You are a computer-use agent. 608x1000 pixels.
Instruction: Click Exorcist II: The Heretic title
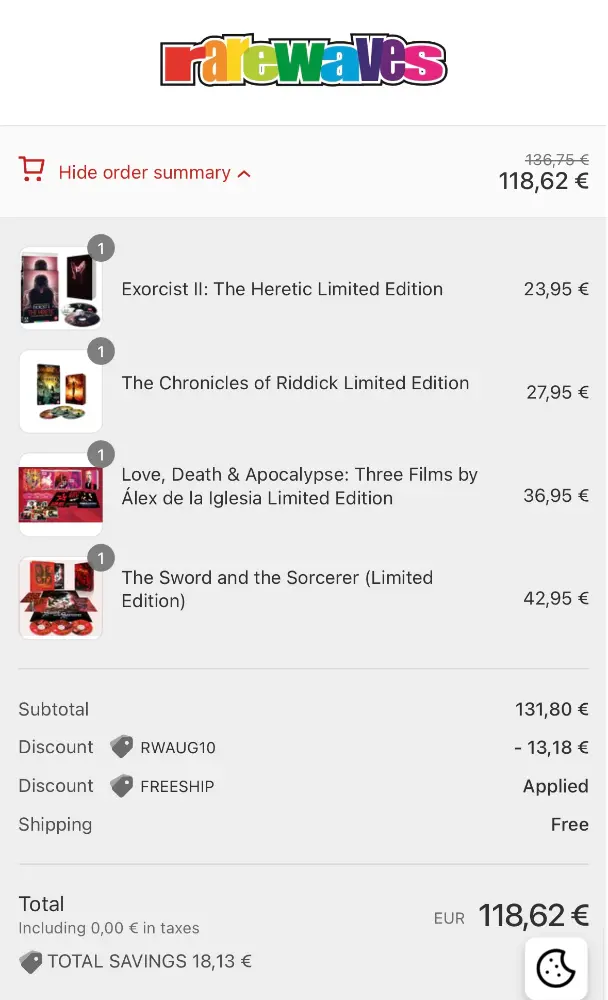click(x=282, y=289)
